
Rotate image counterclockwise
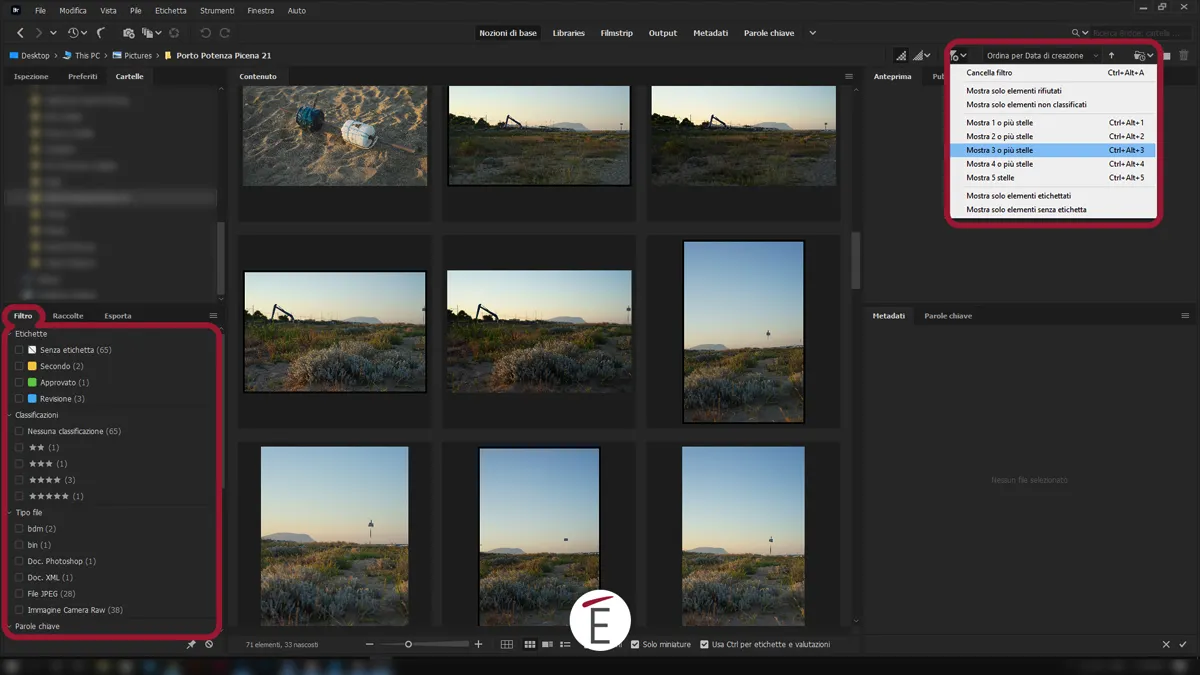tap(205, 32)
